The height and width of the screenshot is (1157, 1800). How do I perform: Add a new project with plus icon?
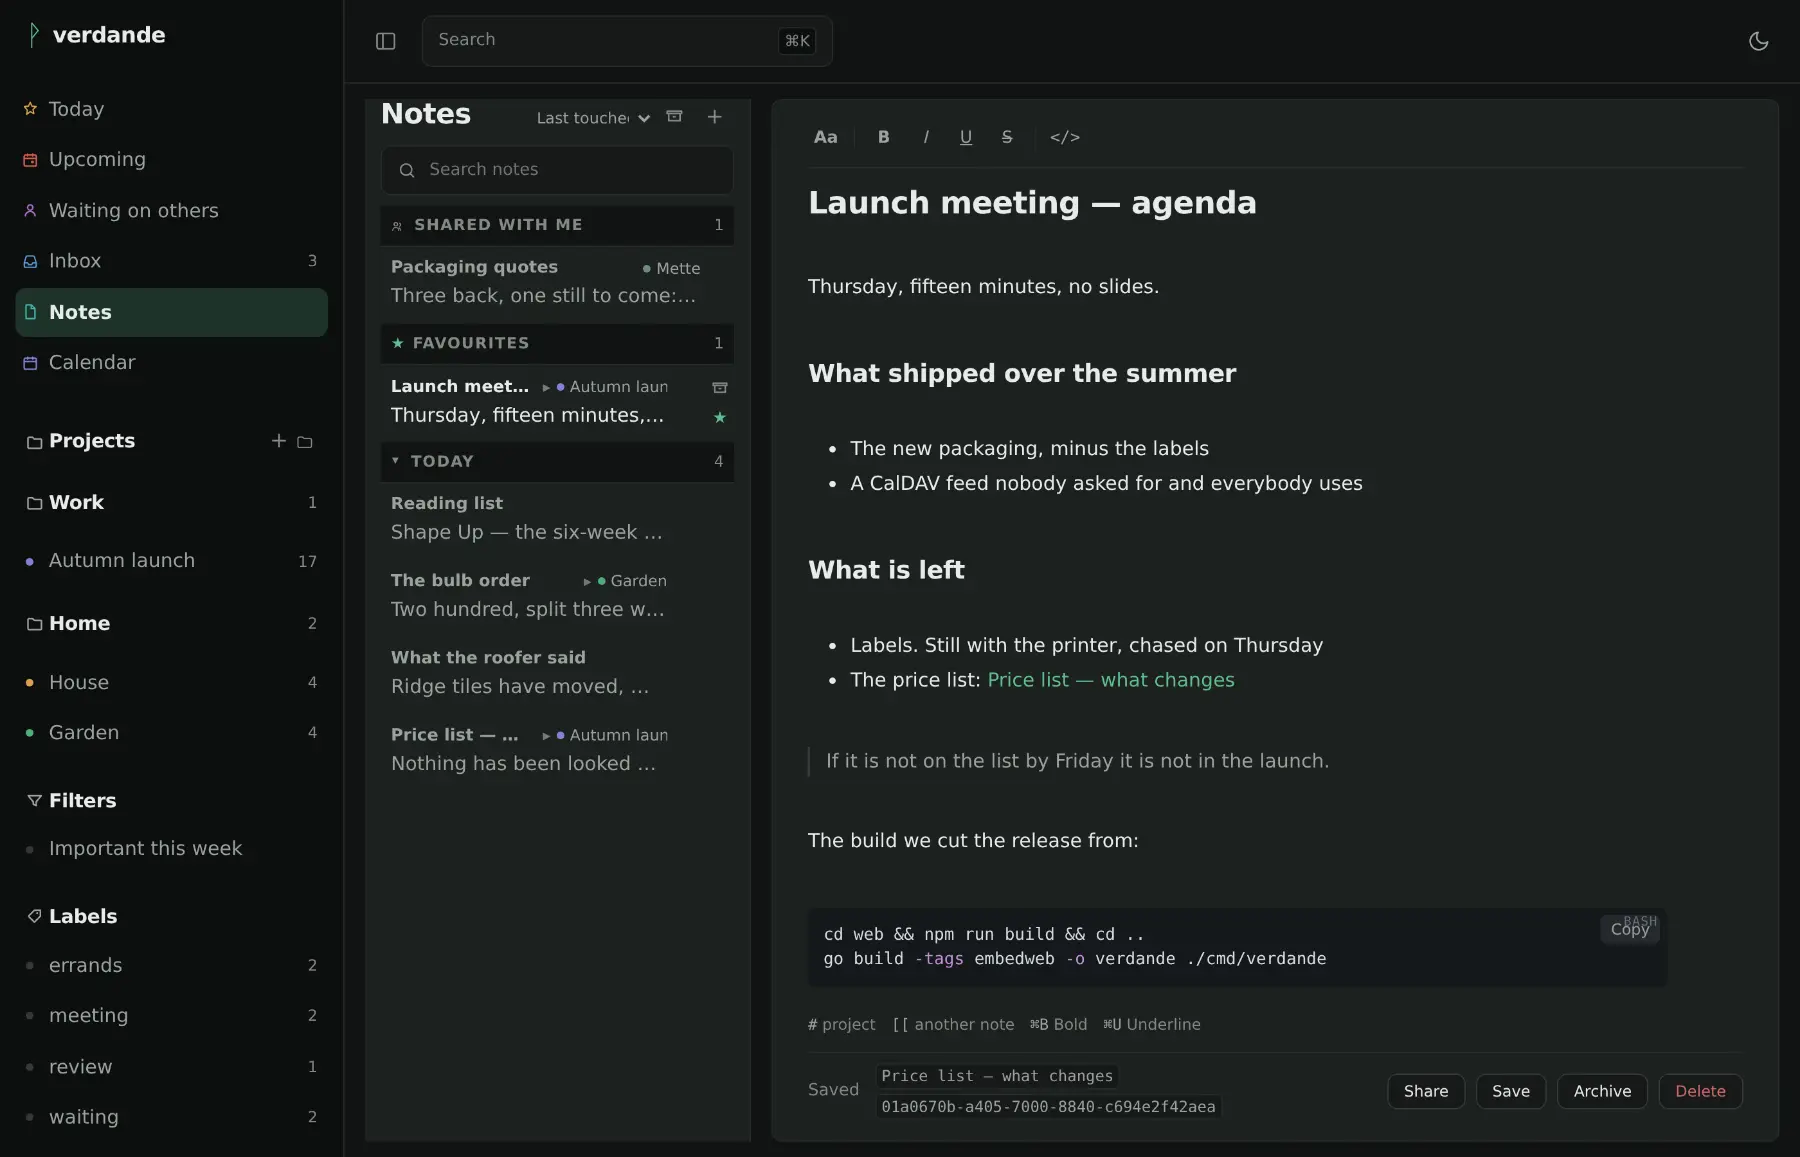[278, 441]
